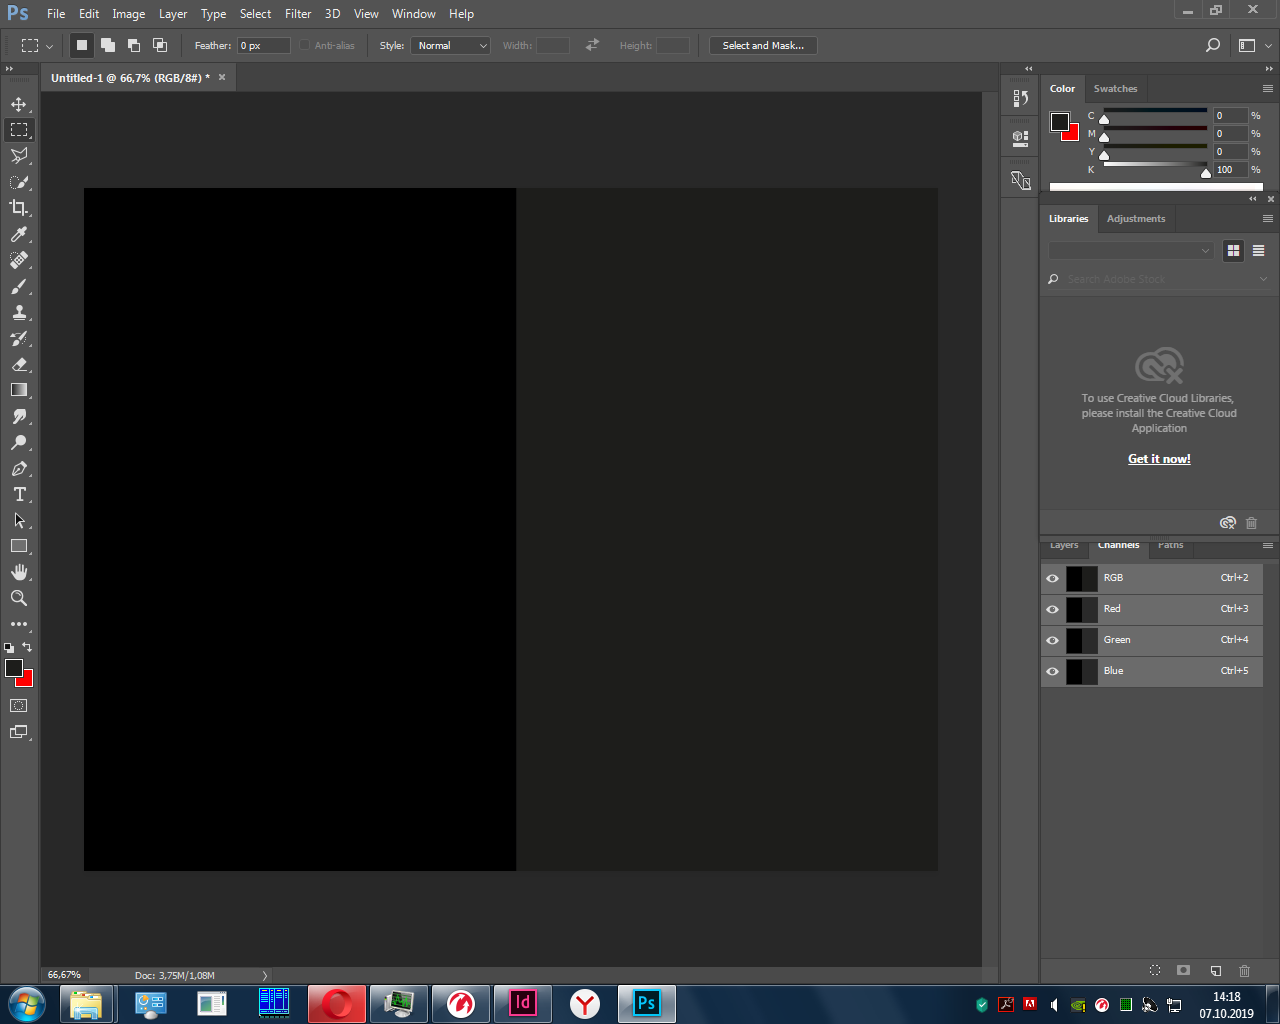Select the Gradient tool
Screen dimensions: 1280x1024
[19, 390]
